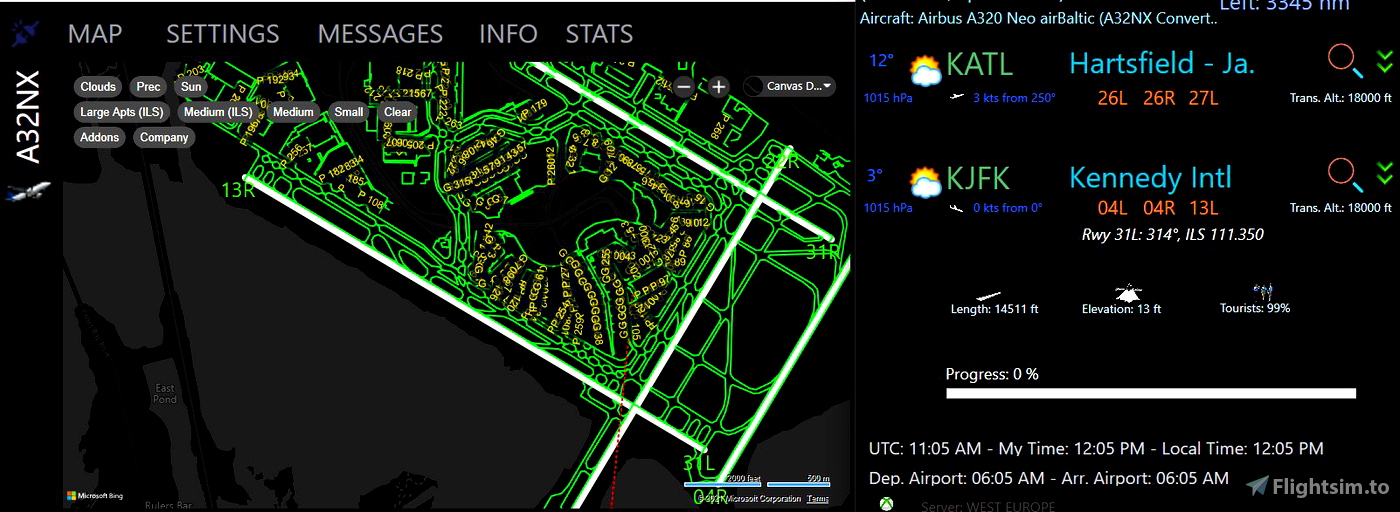This screenshot has height=512, width=1400.
Task: Click KATL temperature 12° reading
Action: [881, 61]
